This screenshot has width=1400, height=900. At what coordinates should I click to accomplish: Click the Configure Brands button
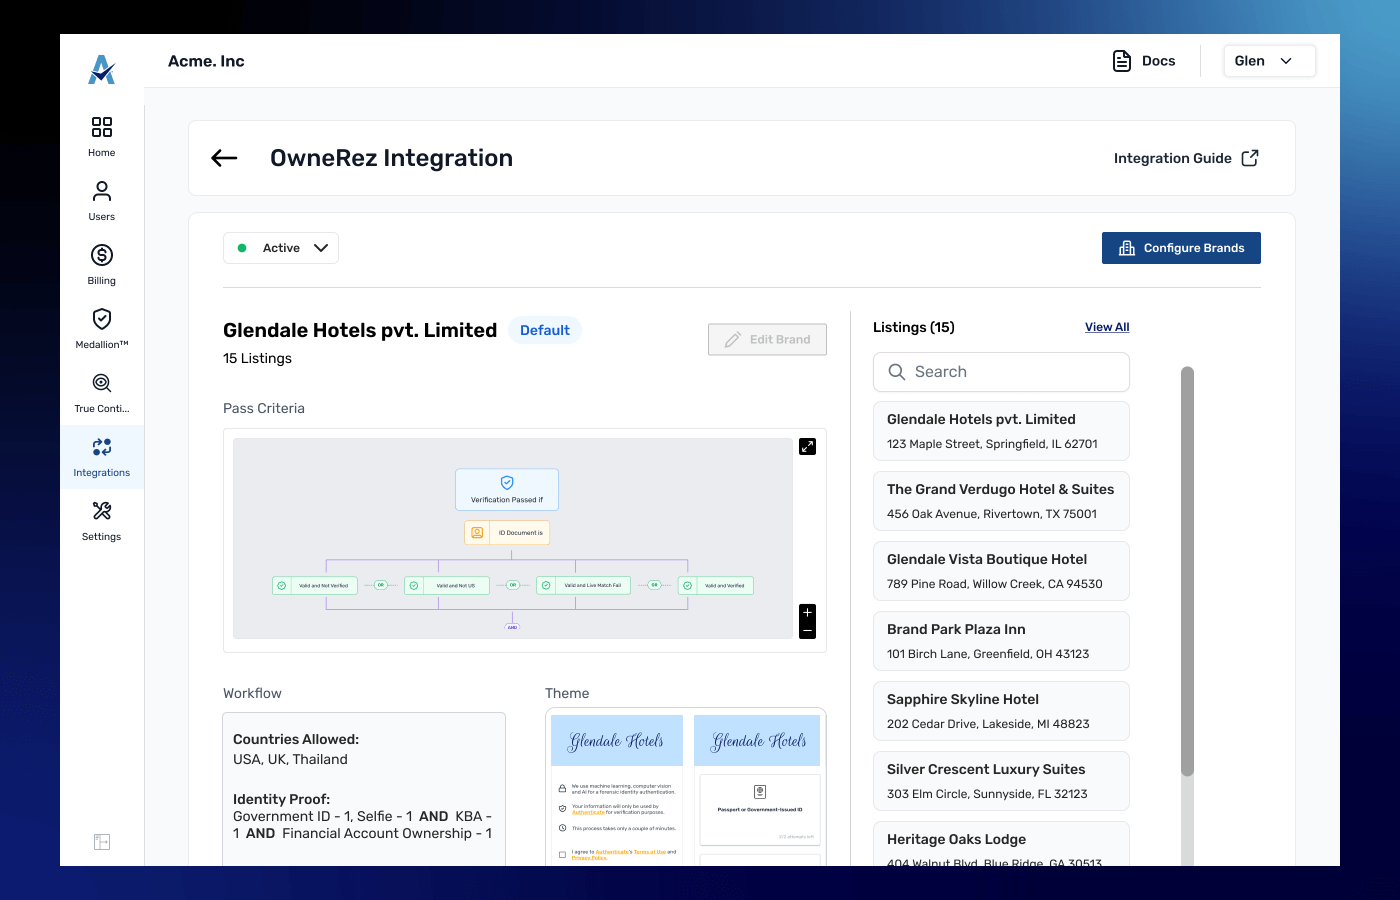click(x=1181, y=248)
